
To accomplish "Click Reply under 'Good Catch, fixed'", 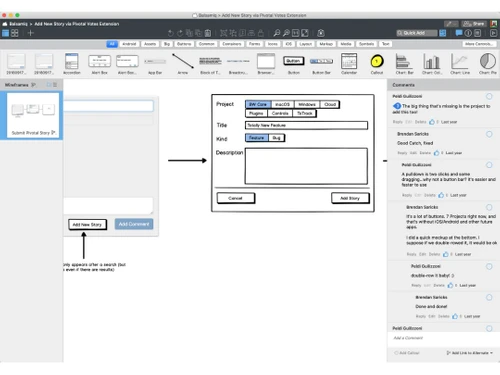I will [x=402, y=153].
